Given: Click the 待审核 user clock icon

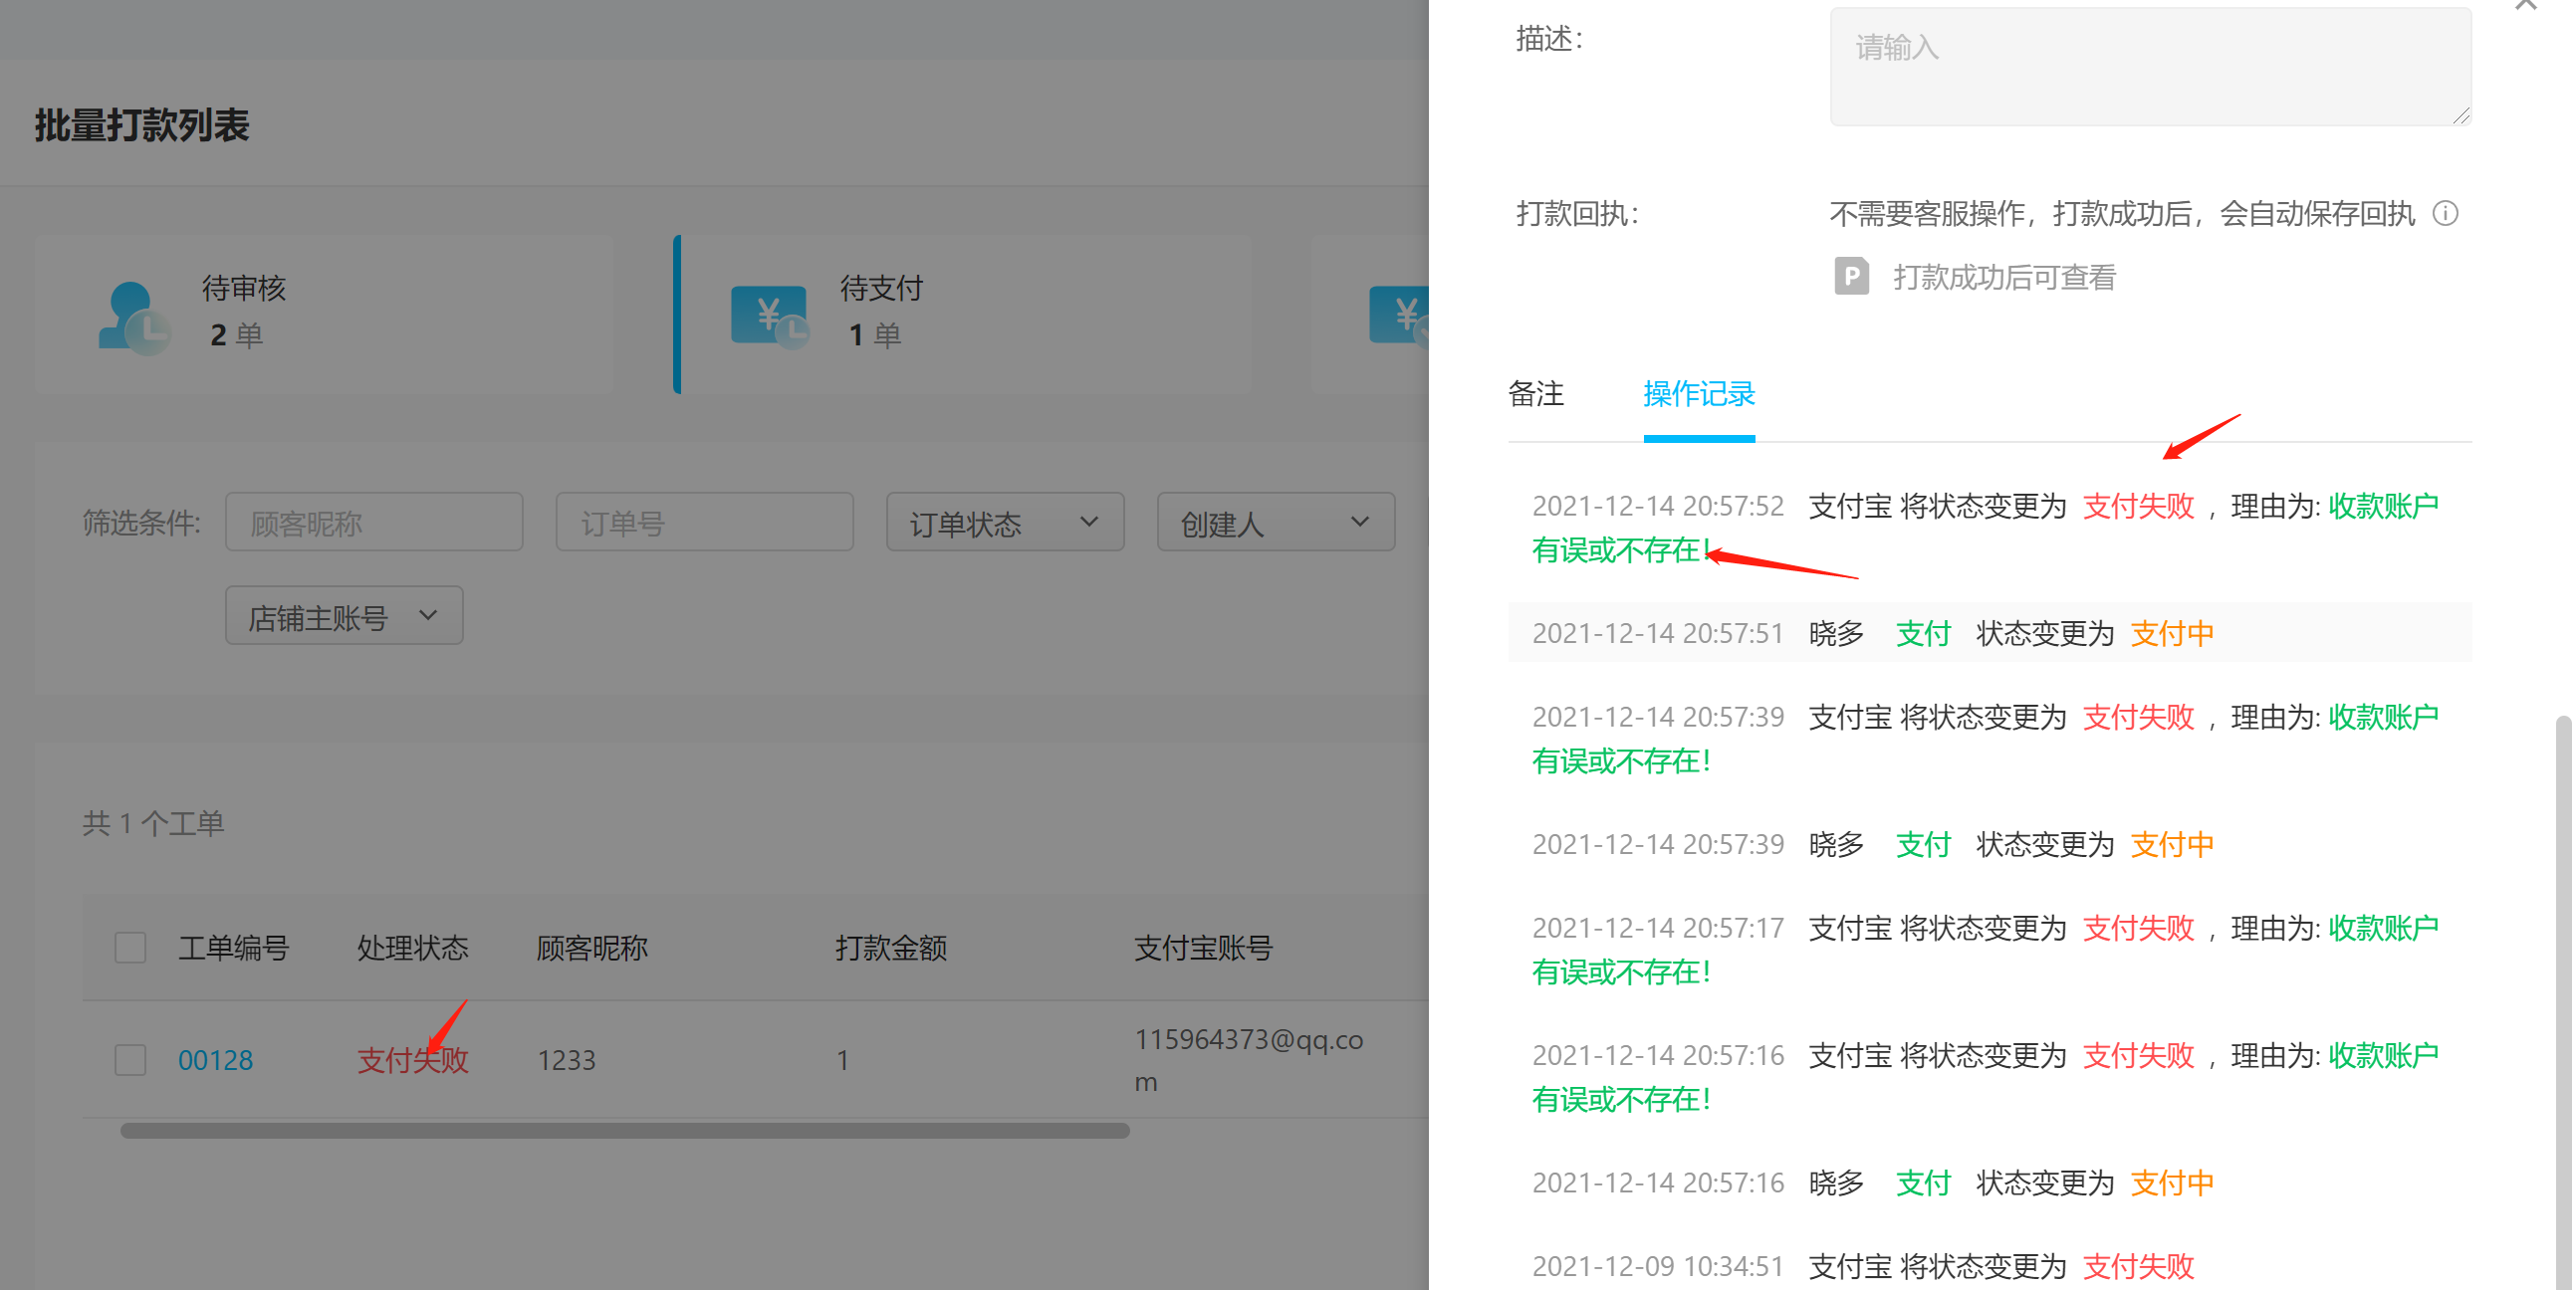Looking at the screenshot, I should (133, 317).
